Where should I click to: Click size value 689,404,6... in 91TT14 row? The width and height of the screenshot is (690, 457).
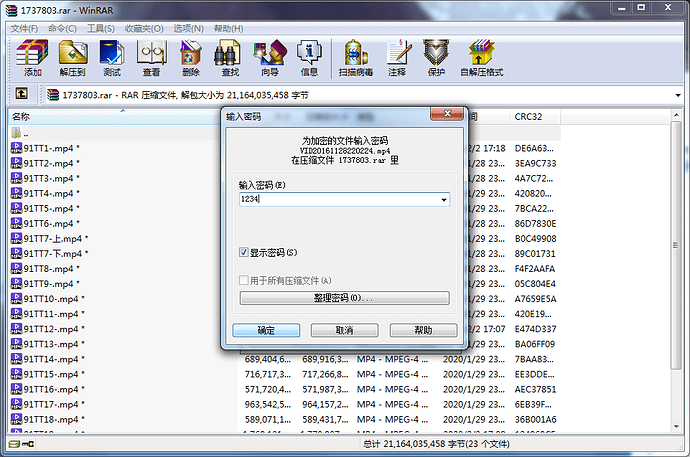268,359
